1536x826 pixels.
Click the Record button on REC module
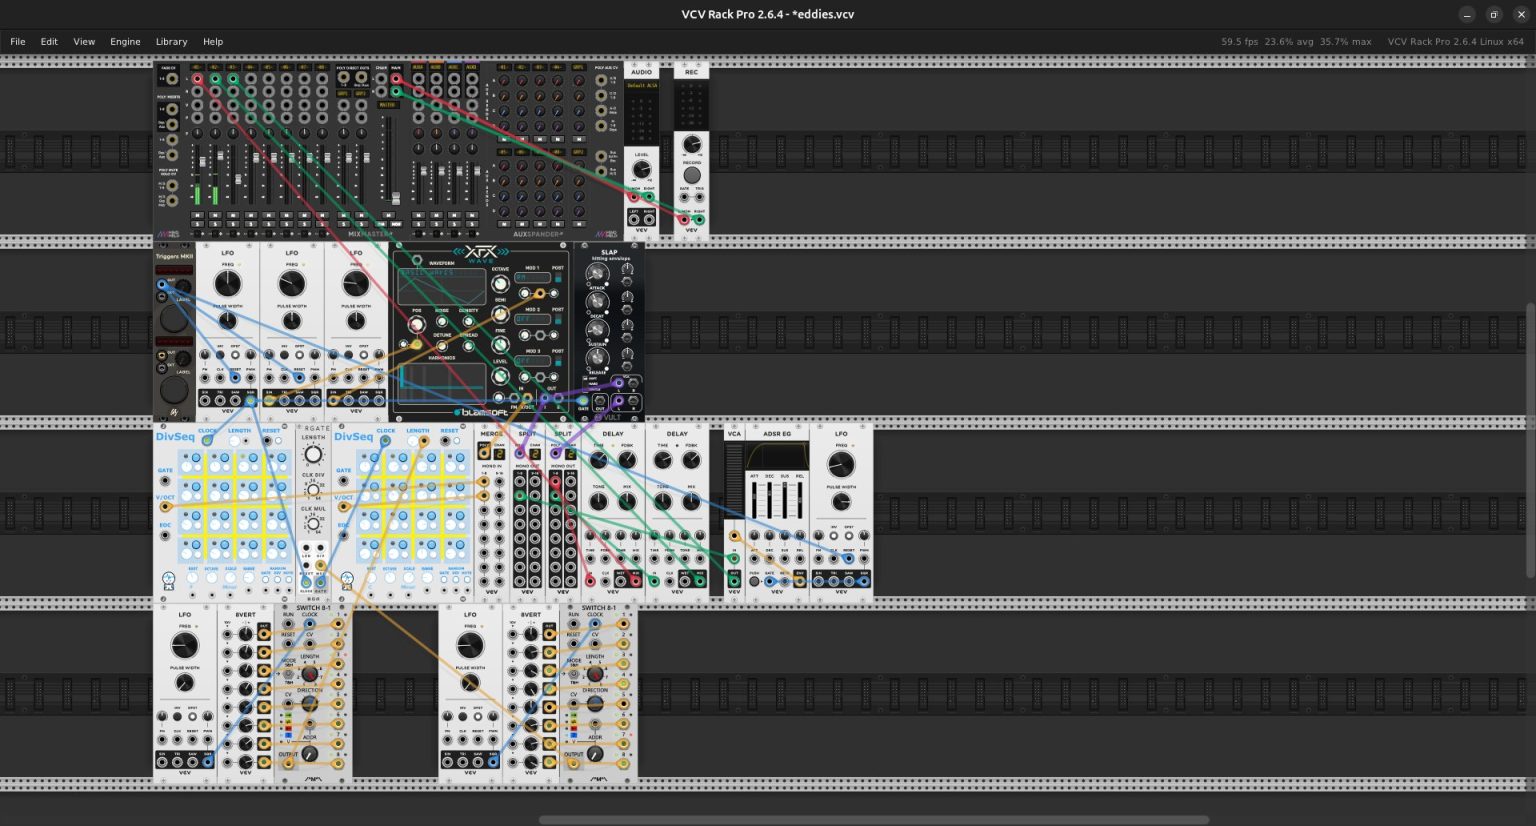pyautogui.click(x=692, y=175)
